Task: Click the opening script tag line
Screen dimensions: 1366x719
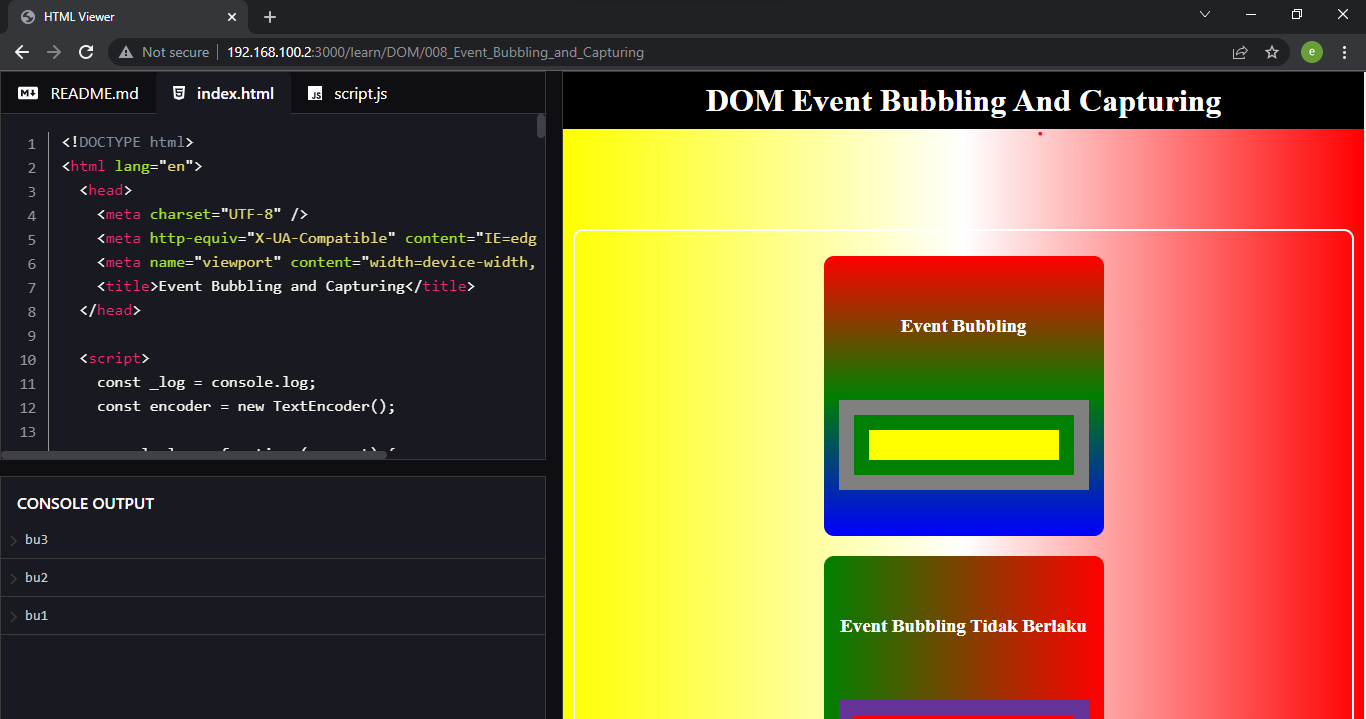Action: [x=114, y=358]
